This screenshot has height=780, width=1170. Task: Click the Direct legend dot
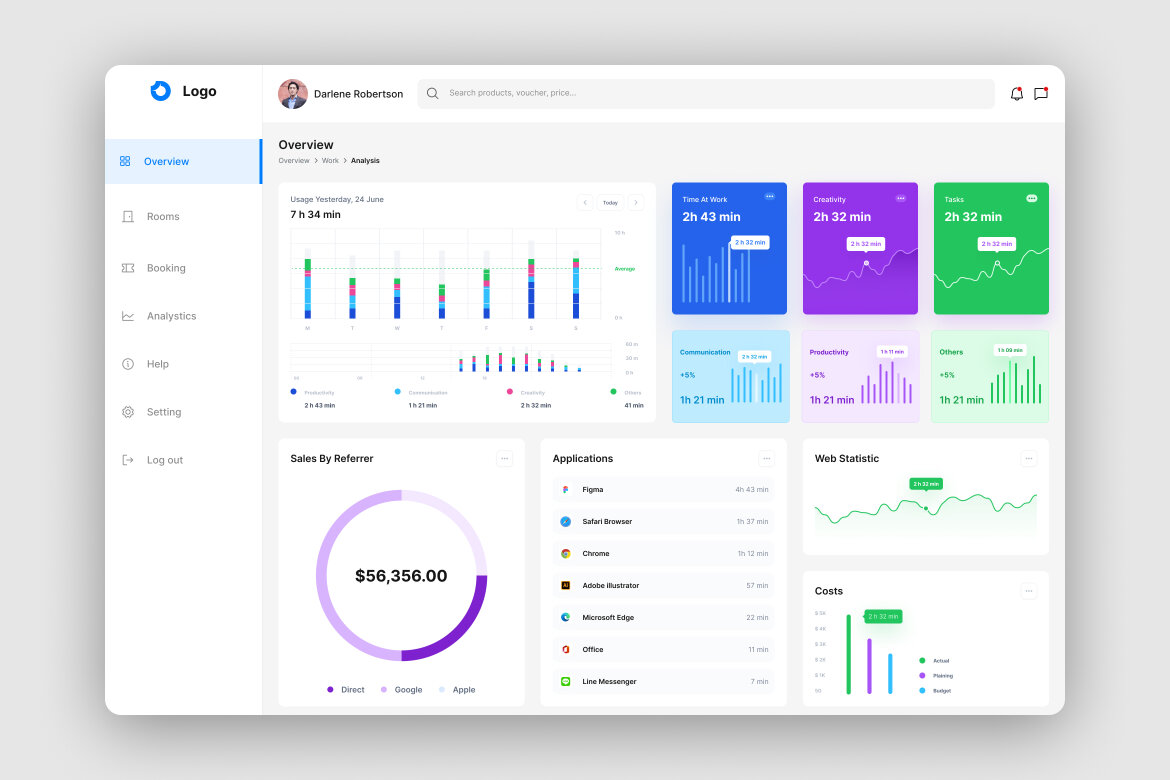[330, 690]
